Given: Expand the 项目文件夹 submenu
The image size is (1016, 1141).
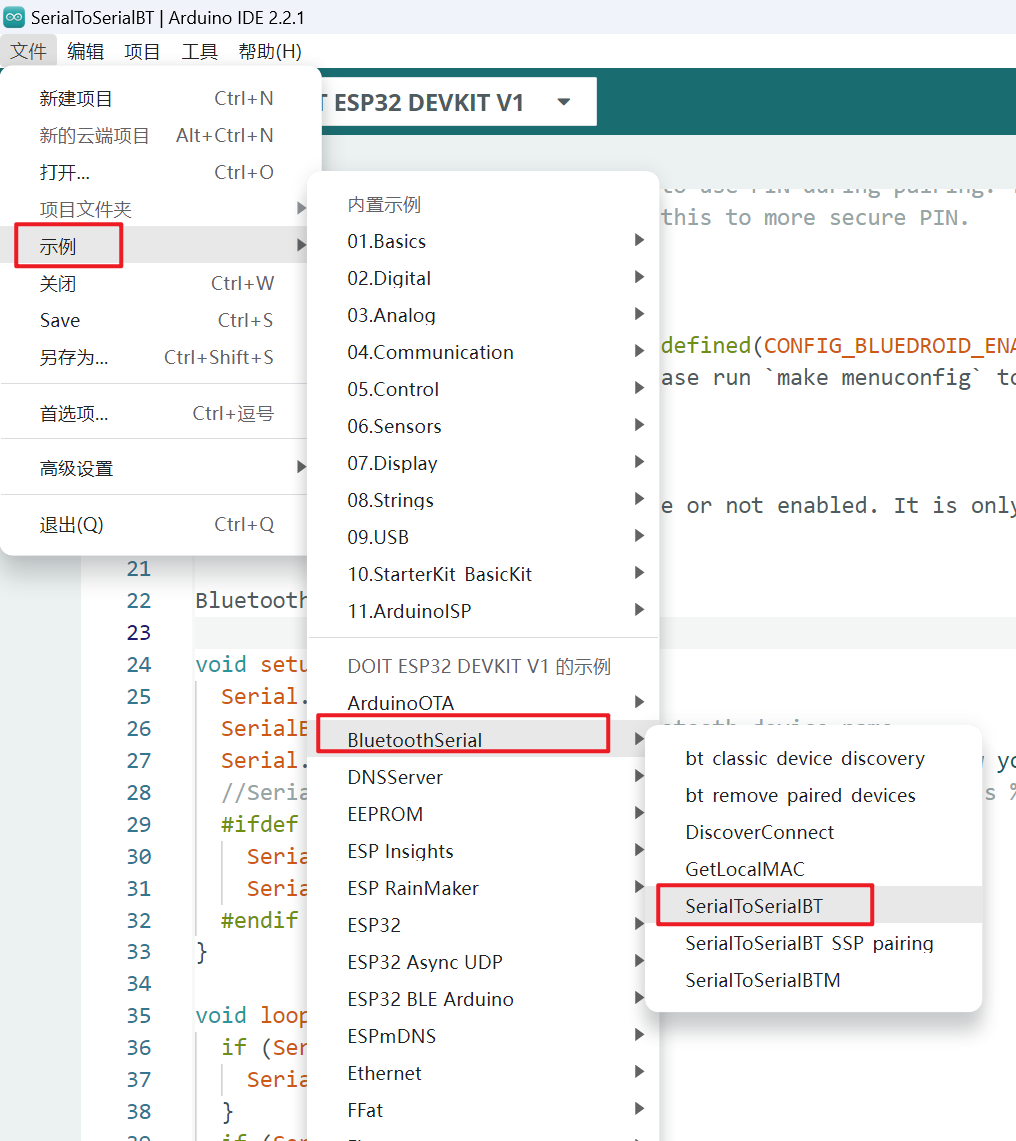Looking at the screenshot, I should coord(156,210).
